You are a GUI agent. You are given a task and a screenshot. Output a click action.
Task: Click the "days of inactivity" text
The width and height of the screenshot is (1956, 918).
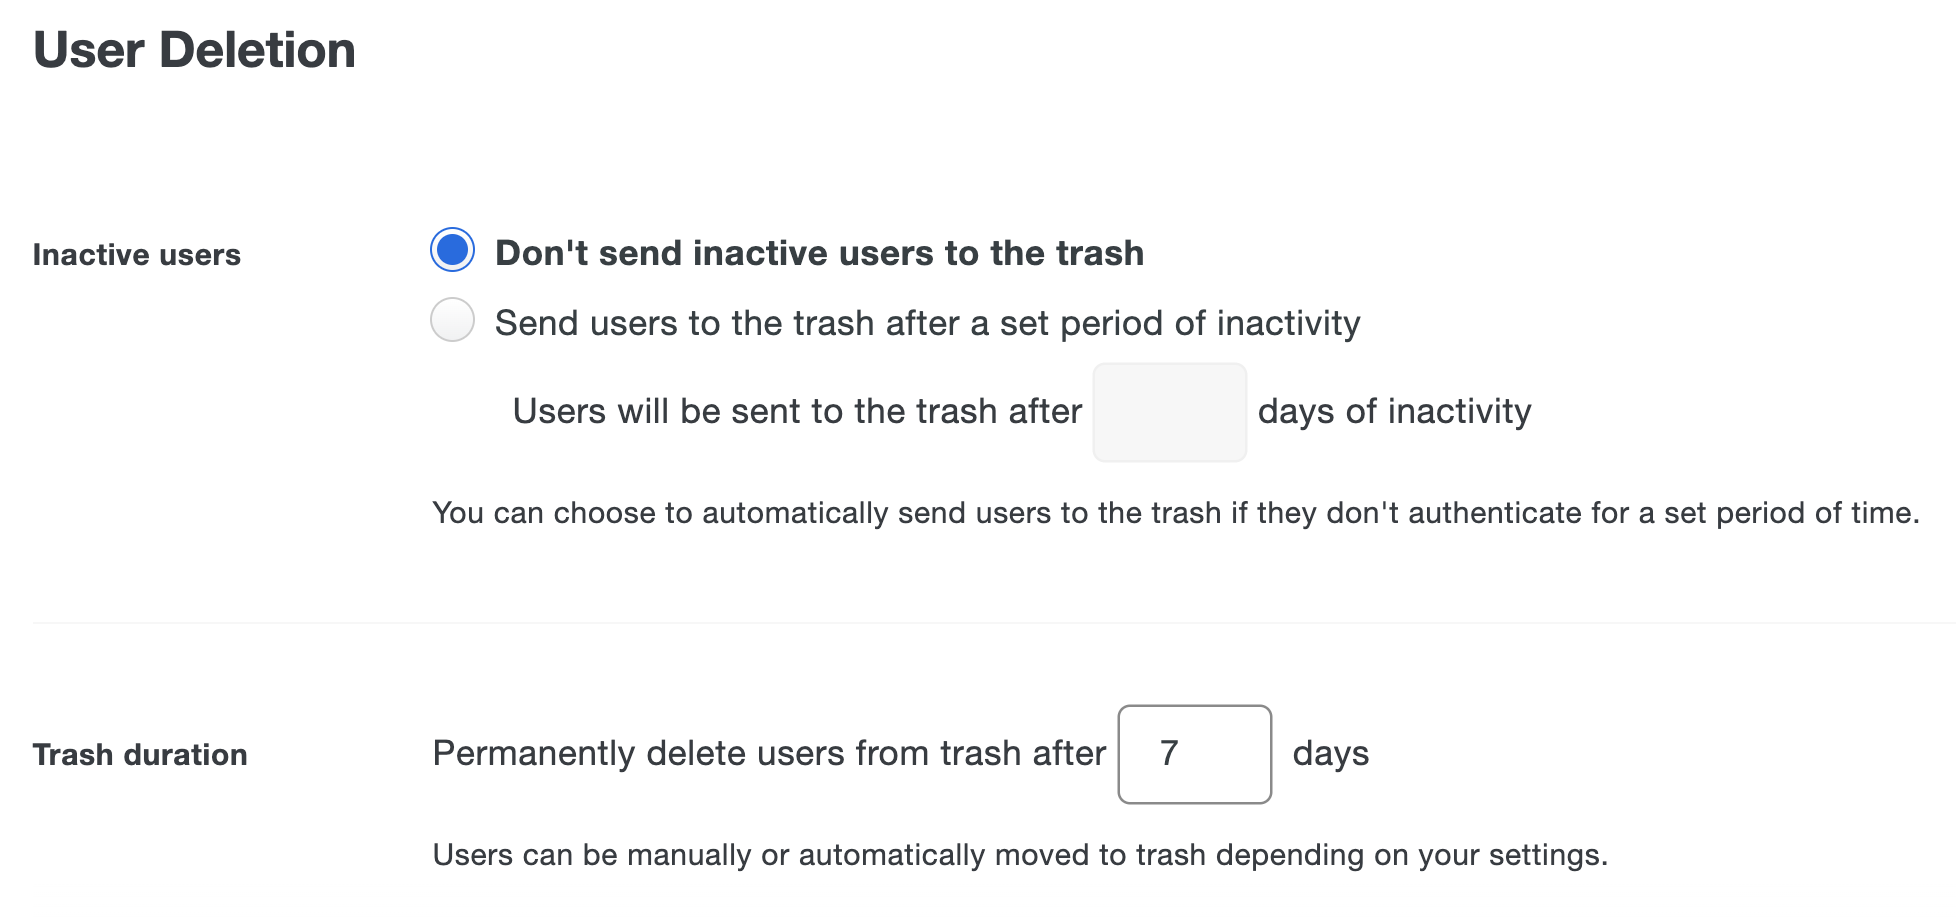tap(1394, 410)
